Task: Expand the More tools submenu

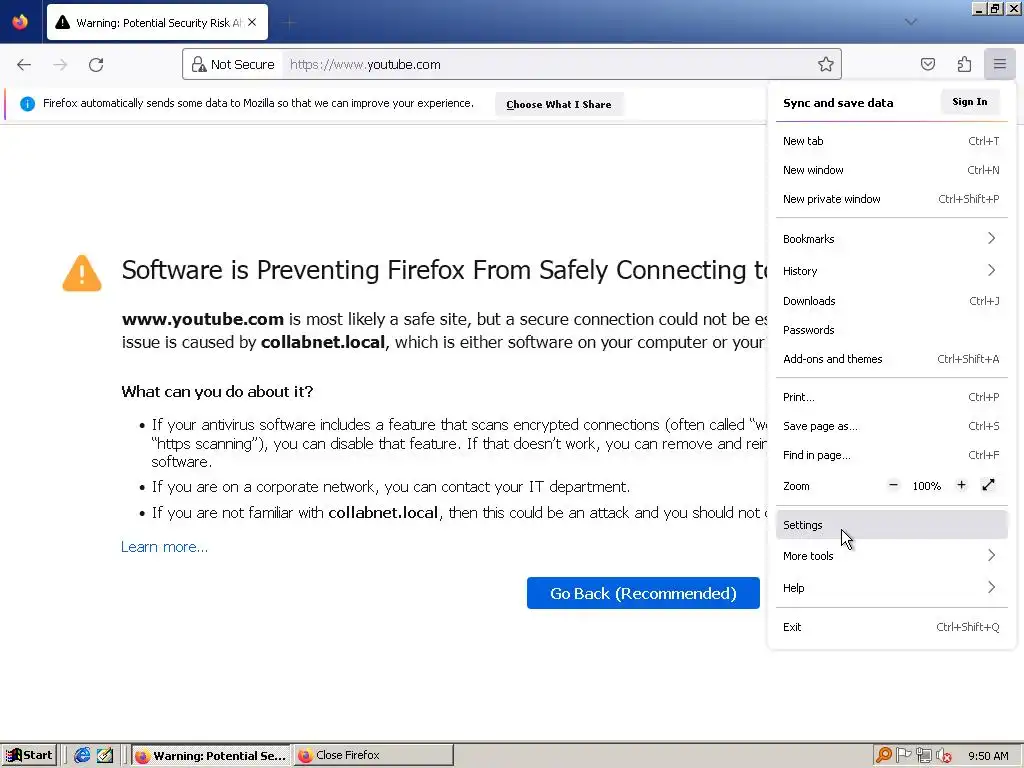Action: (891, 556)
